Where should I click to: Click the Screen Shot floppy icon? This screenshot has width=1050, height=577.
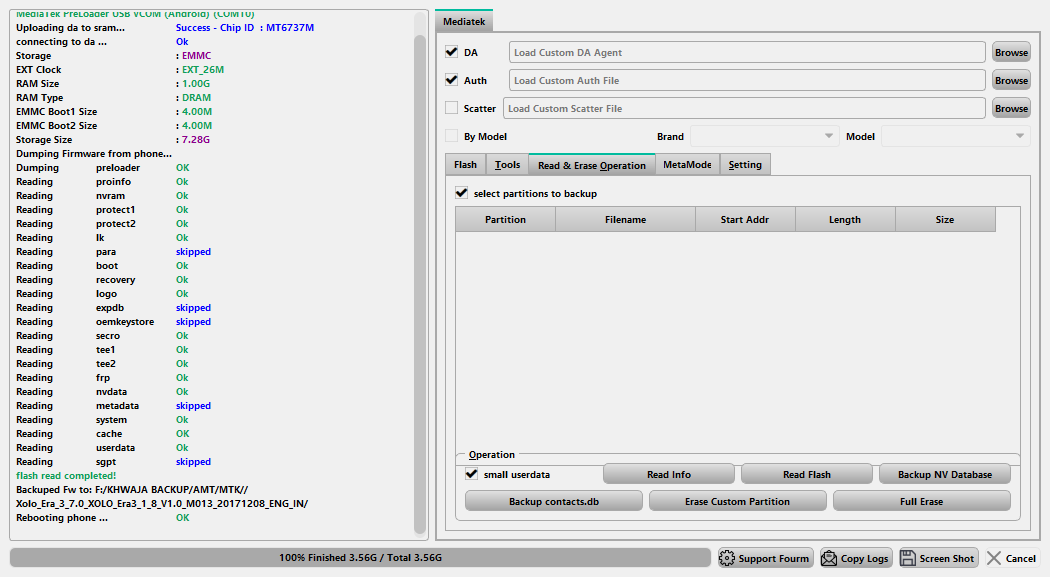[907, 558]
